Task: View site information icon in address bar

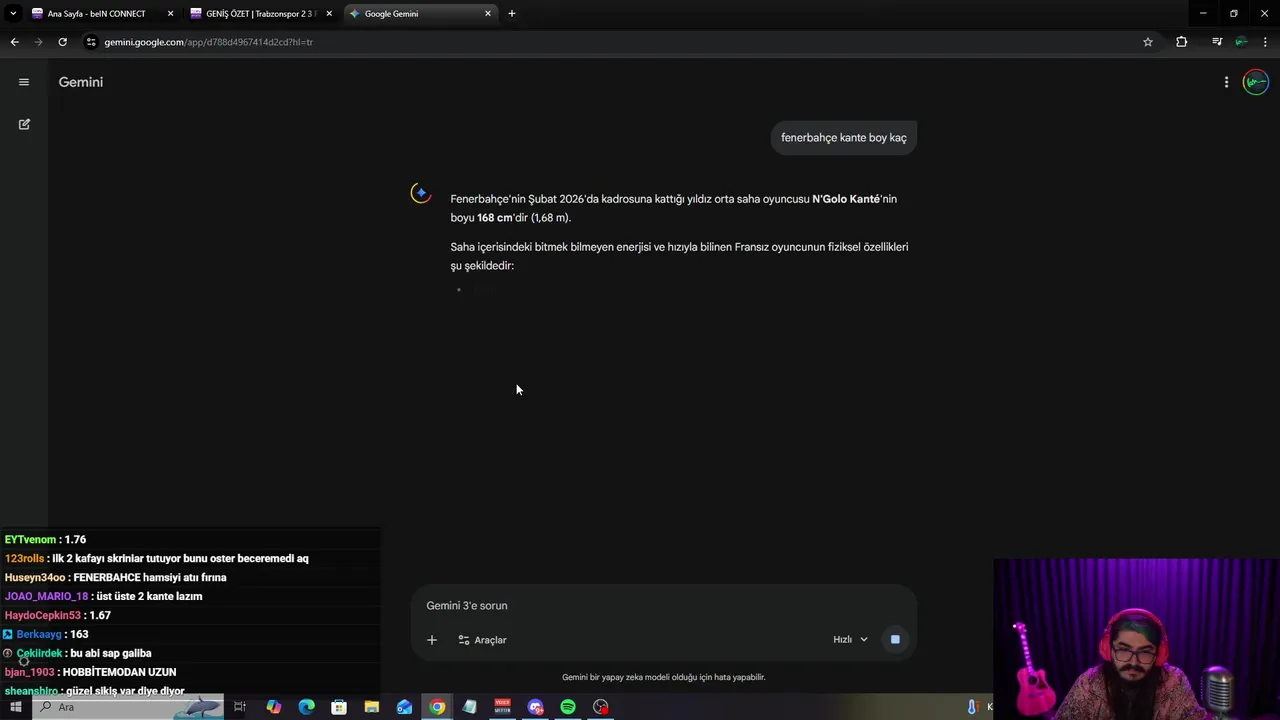Action: coord(91,42)
